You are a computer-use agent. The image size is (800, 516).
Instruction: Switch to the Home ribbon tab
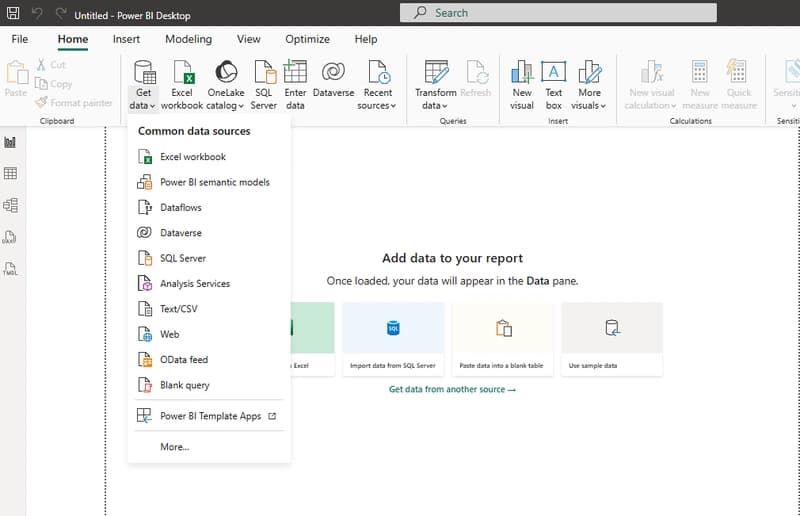tap(72, 39)
